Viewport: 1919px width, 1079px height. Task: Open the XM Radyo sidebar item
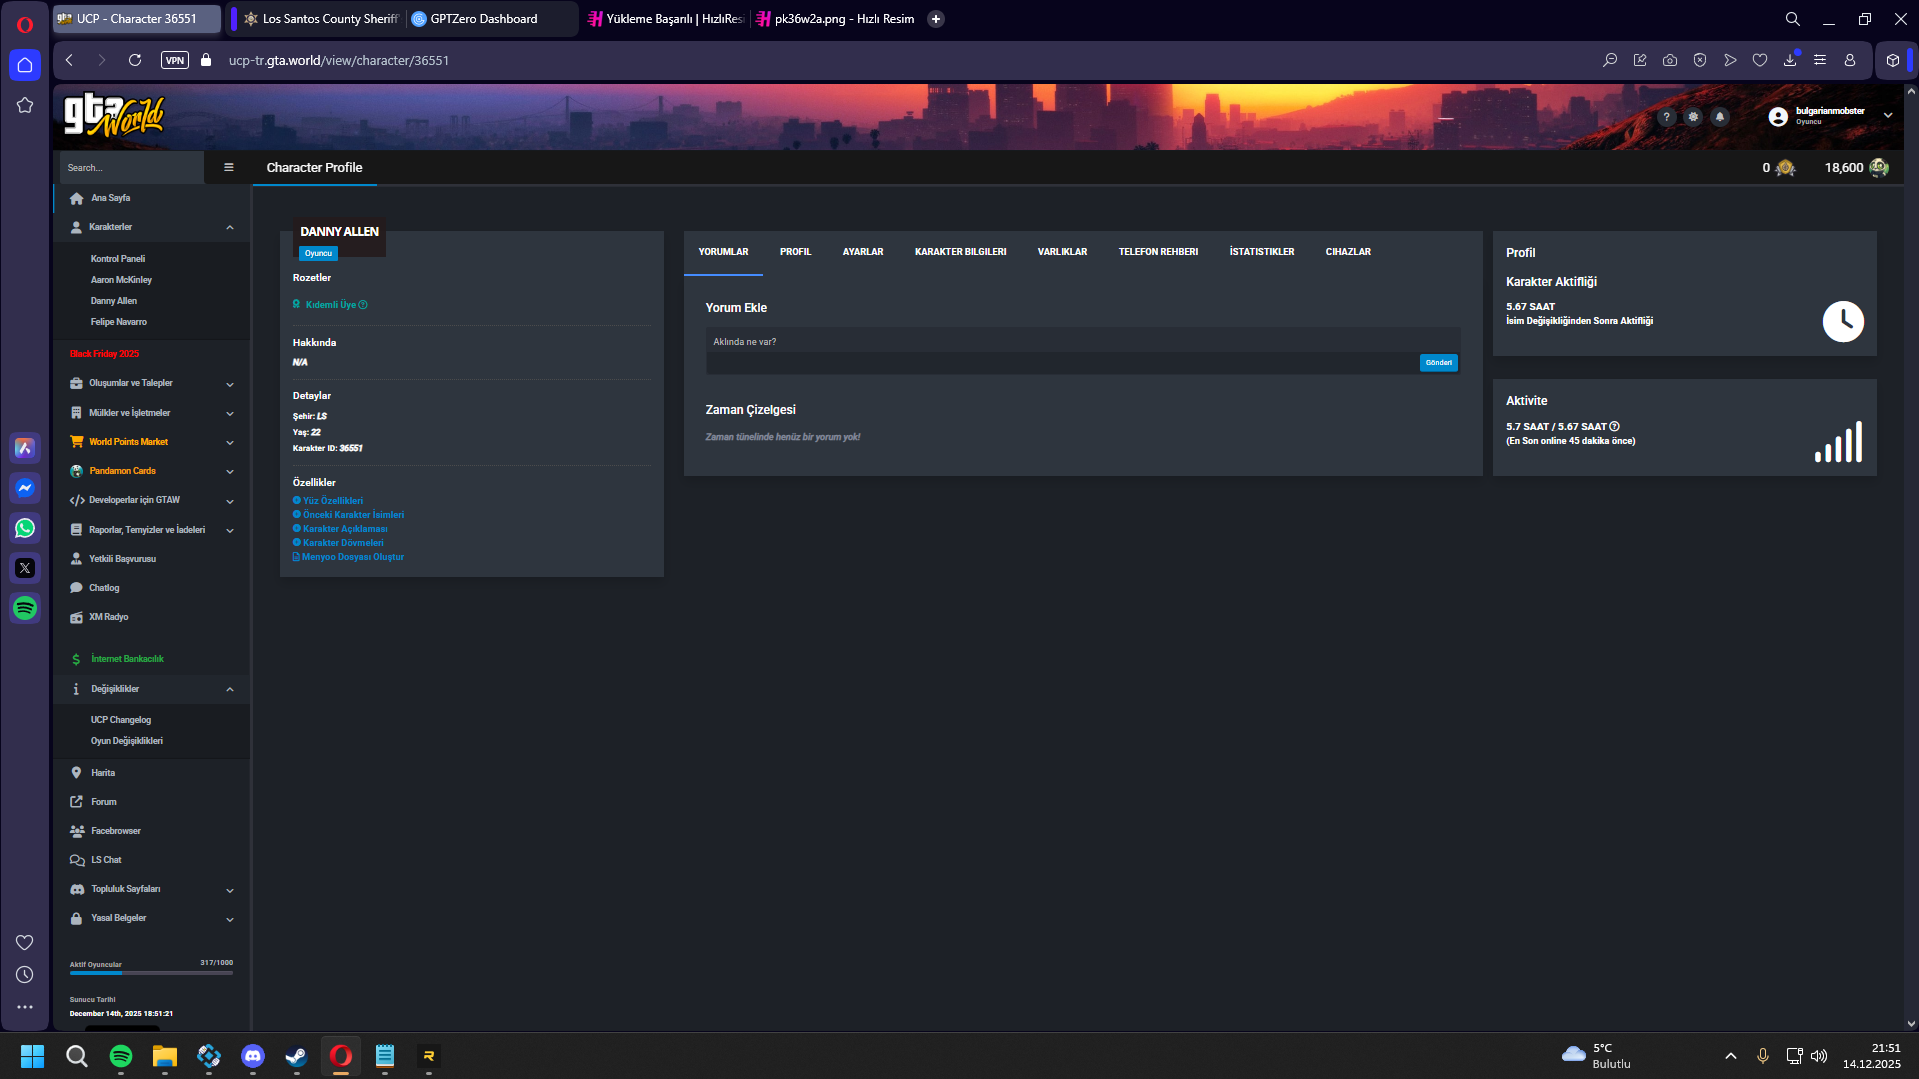[x=108, y=617]
